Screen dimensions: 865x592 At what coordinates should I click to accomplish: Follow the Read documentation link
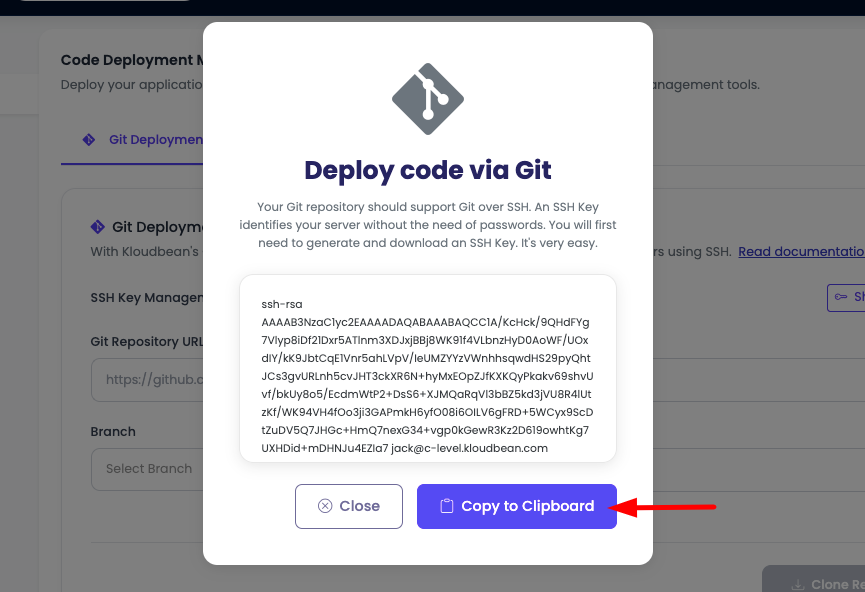pos(801,251)
